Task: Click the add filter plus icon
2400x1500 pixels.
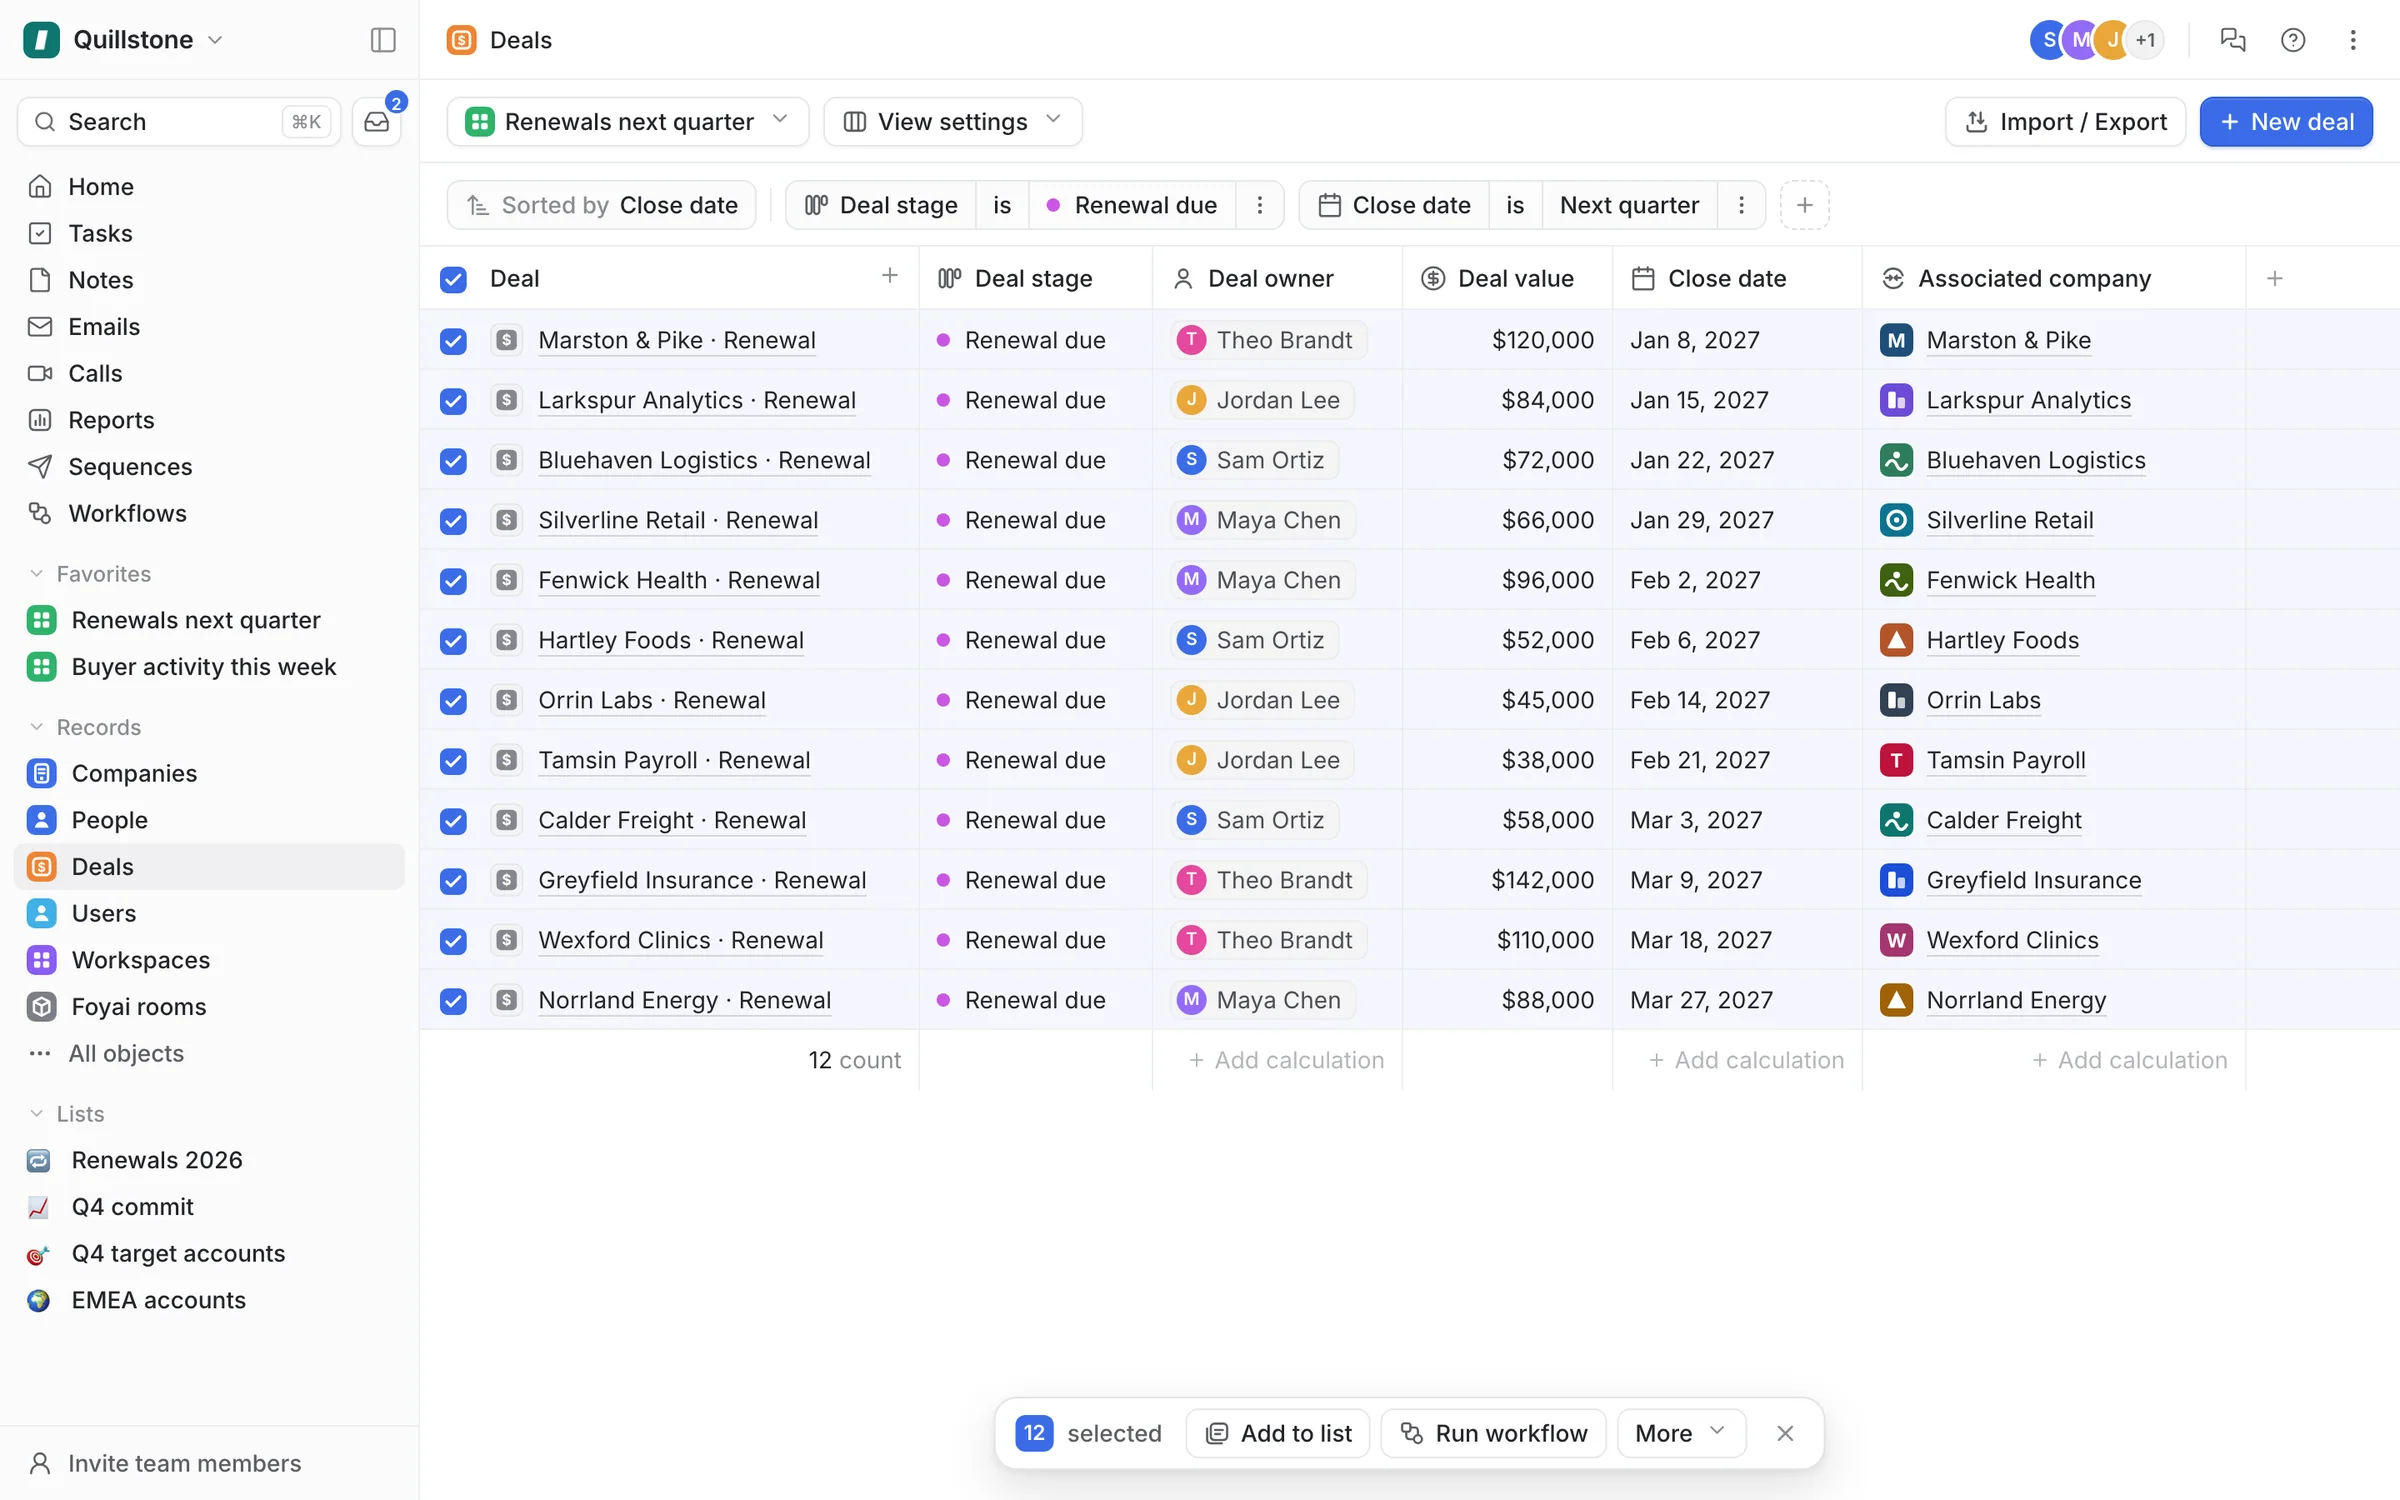Action: 1804,205
